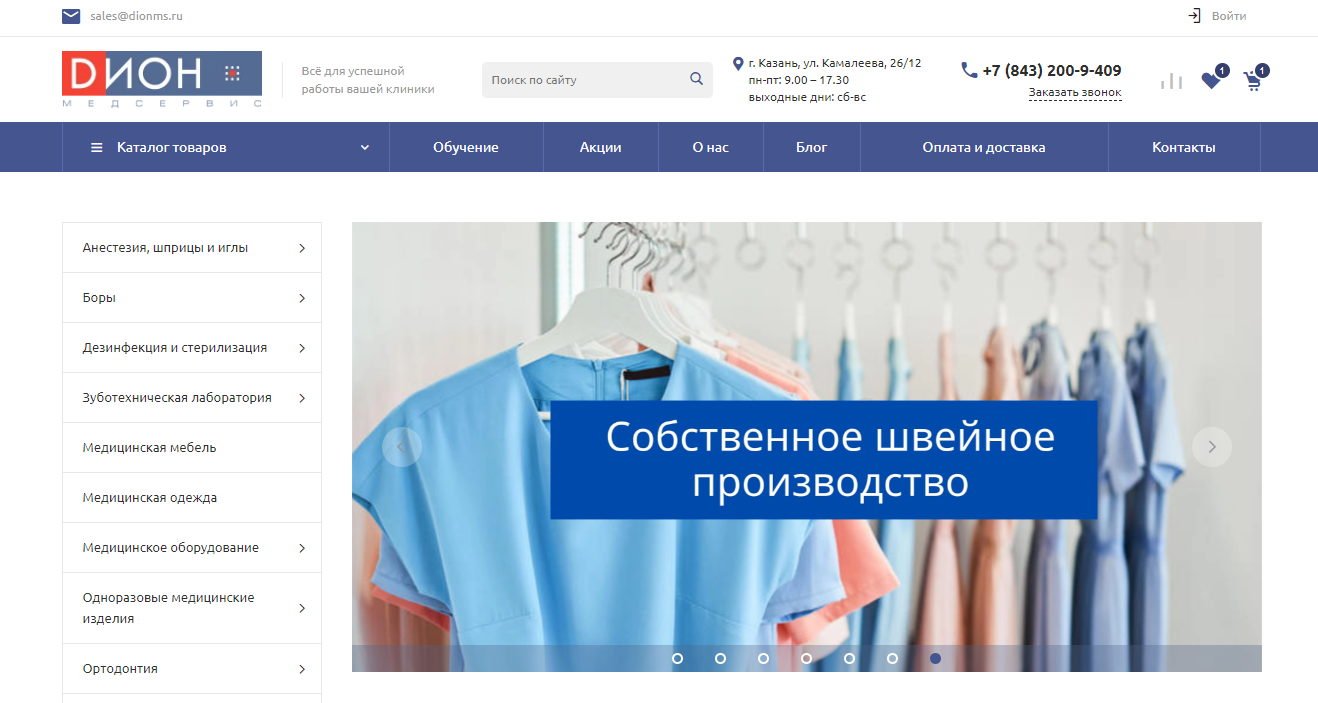The width and height of the screenshot is (1318, 703).
Task: Click the Боры category text
Action: click(x=99, y=298)
